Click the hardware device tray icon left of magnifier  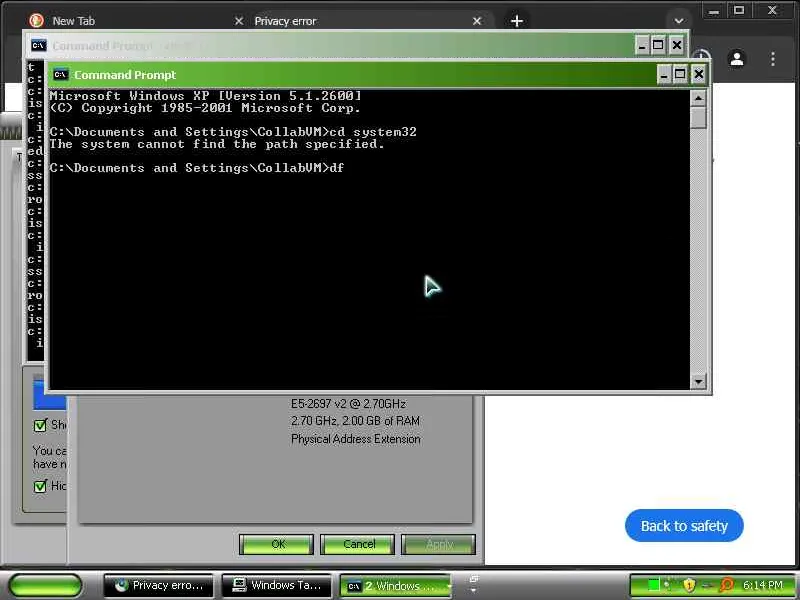tap(708, 585)
